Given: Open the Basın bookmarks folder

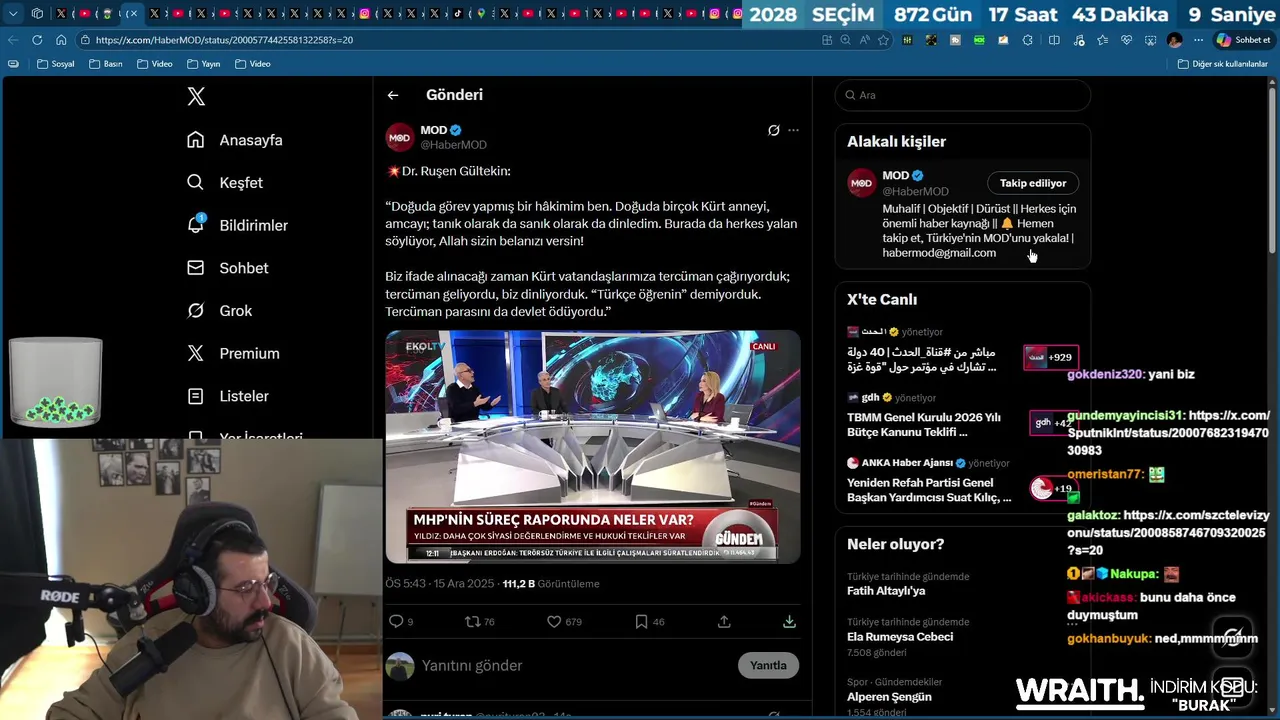Looking at the screenshot, I should tap(105, 64).
